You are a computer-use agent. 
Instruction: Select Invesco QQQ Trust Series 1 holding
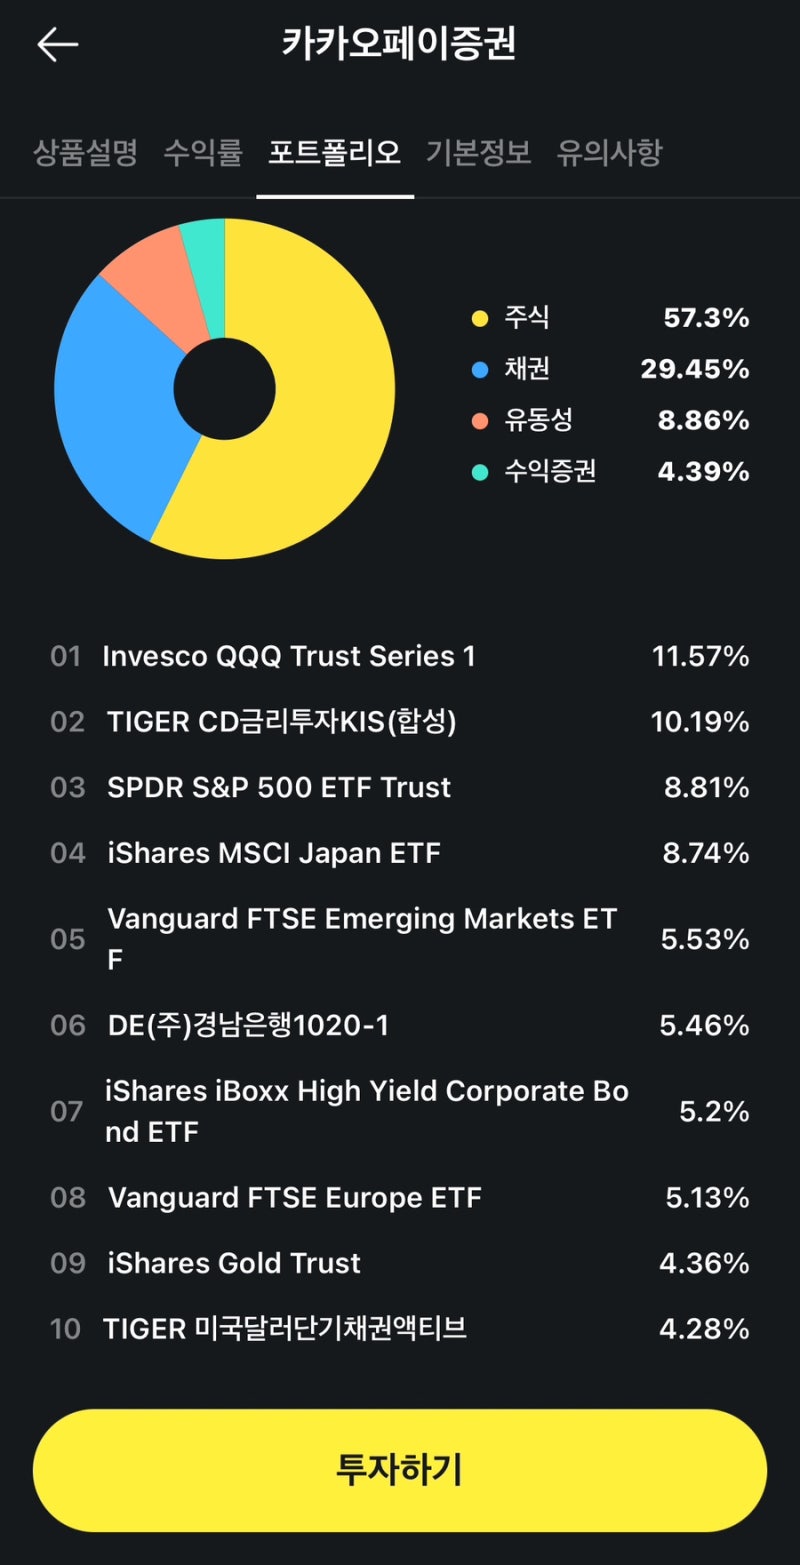point(400,657)
